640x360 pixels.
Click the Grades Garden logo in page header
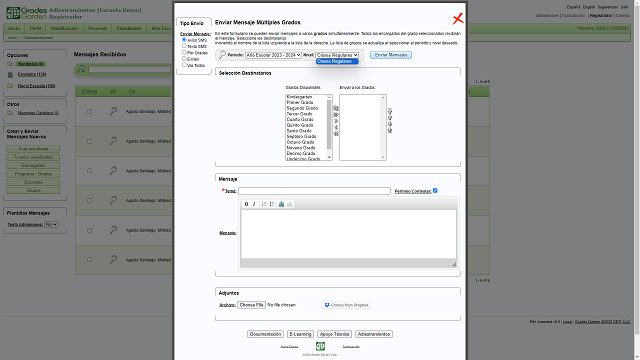27,13
